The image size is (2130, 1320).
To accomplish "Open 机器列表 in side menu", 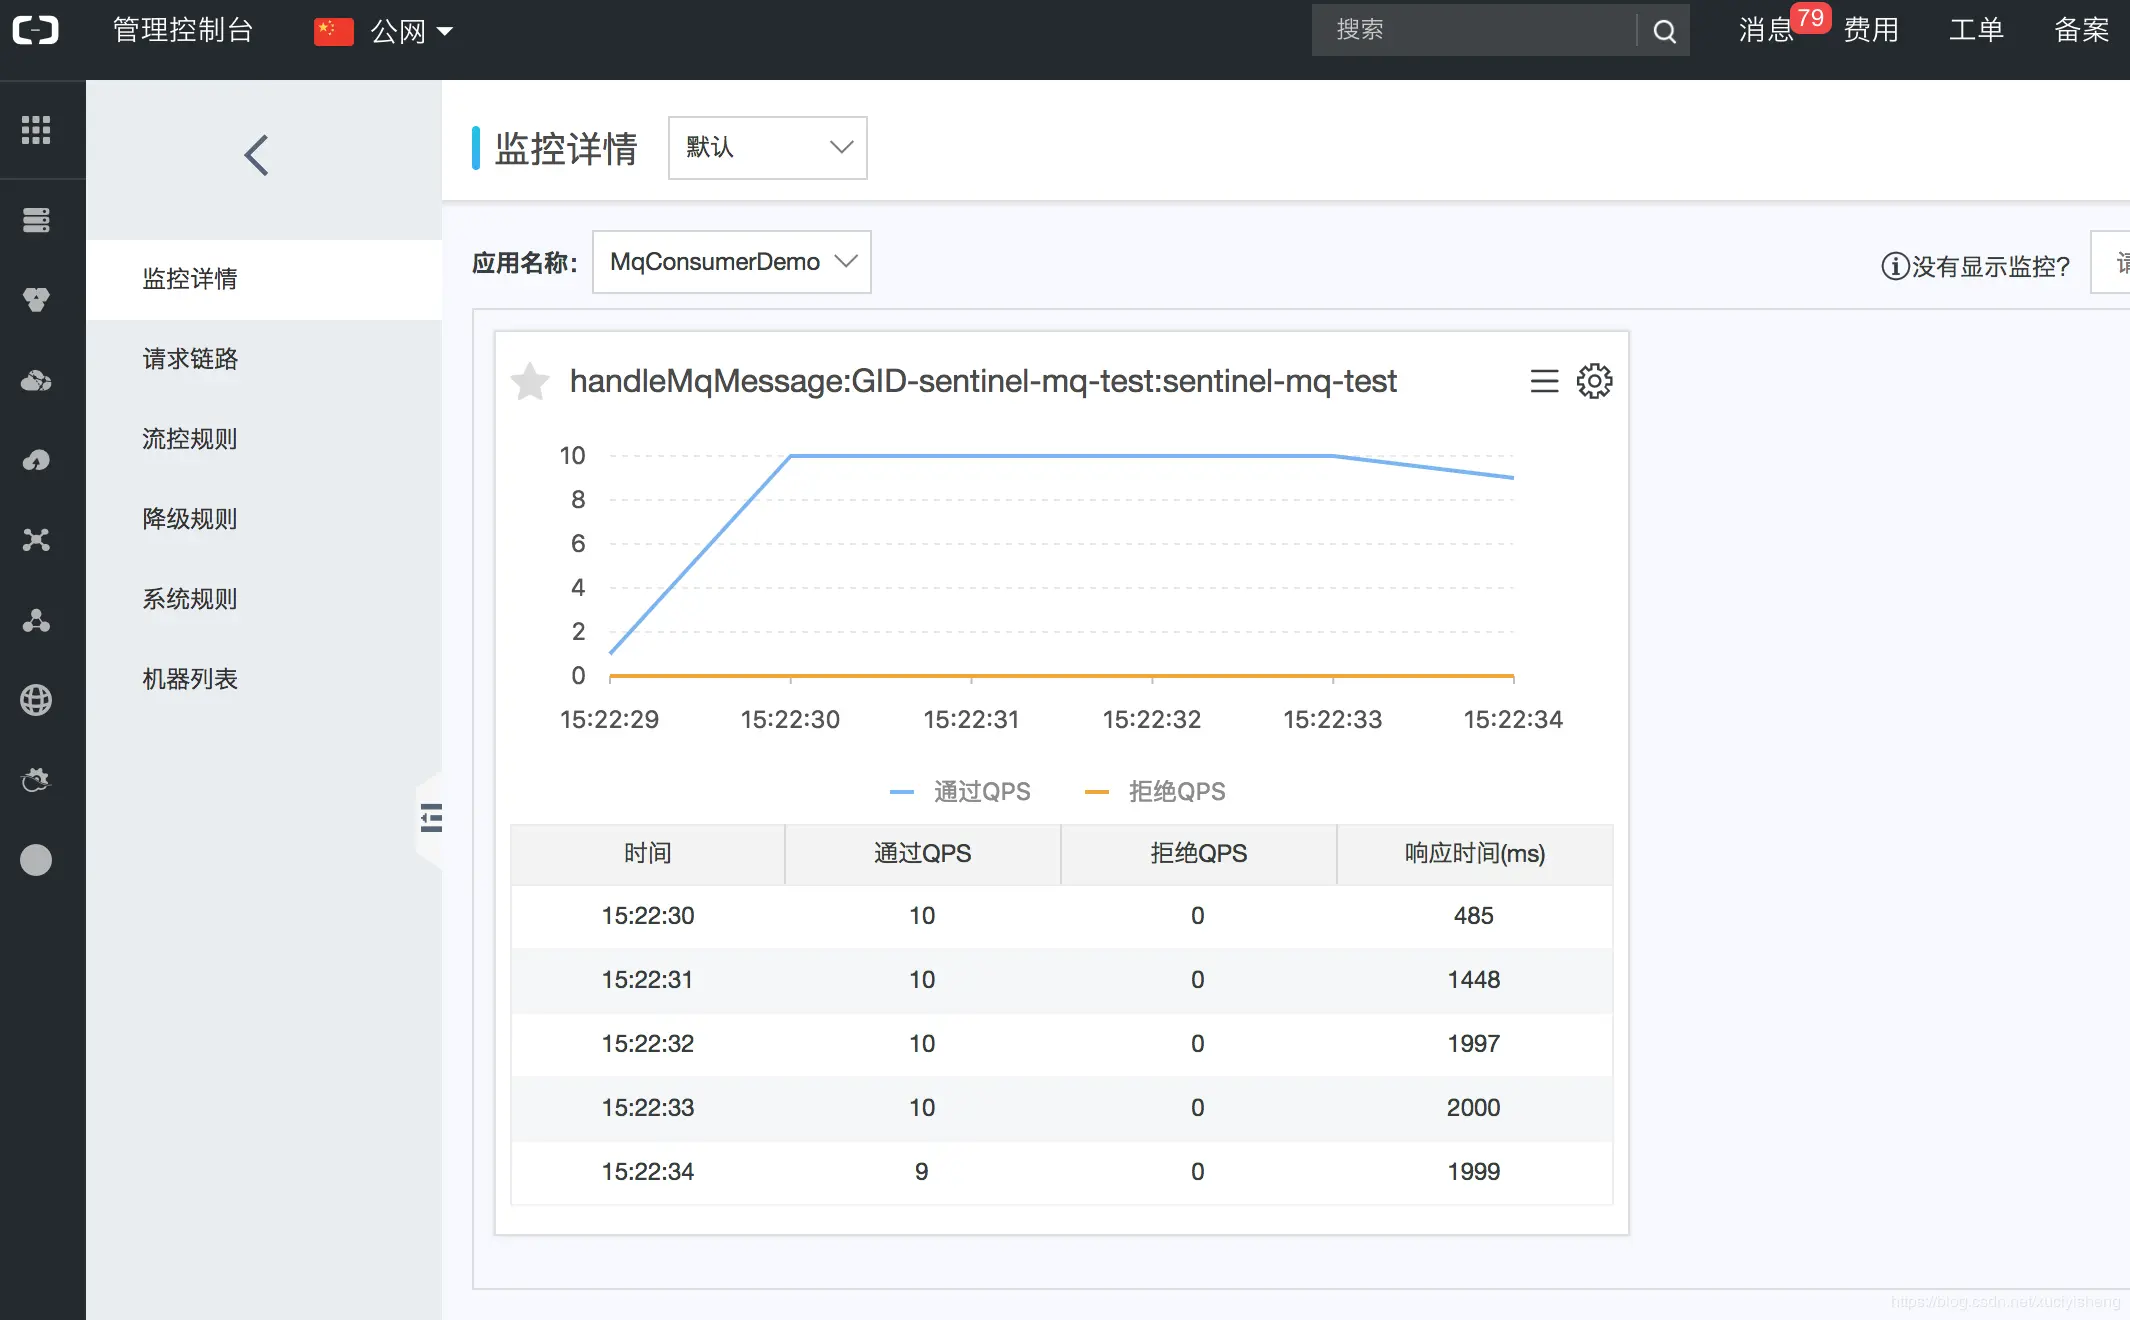I will [x=190, y=679].
